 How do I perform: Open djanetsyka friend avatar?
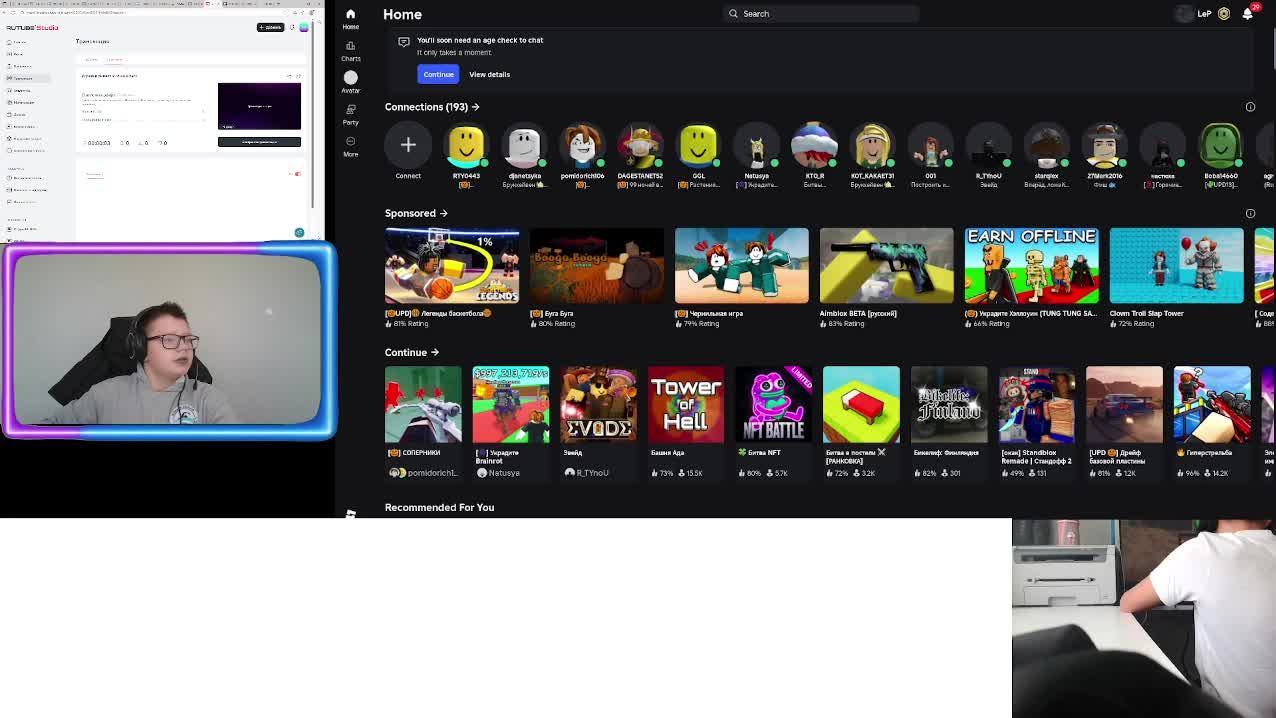[x=524, y=145]
